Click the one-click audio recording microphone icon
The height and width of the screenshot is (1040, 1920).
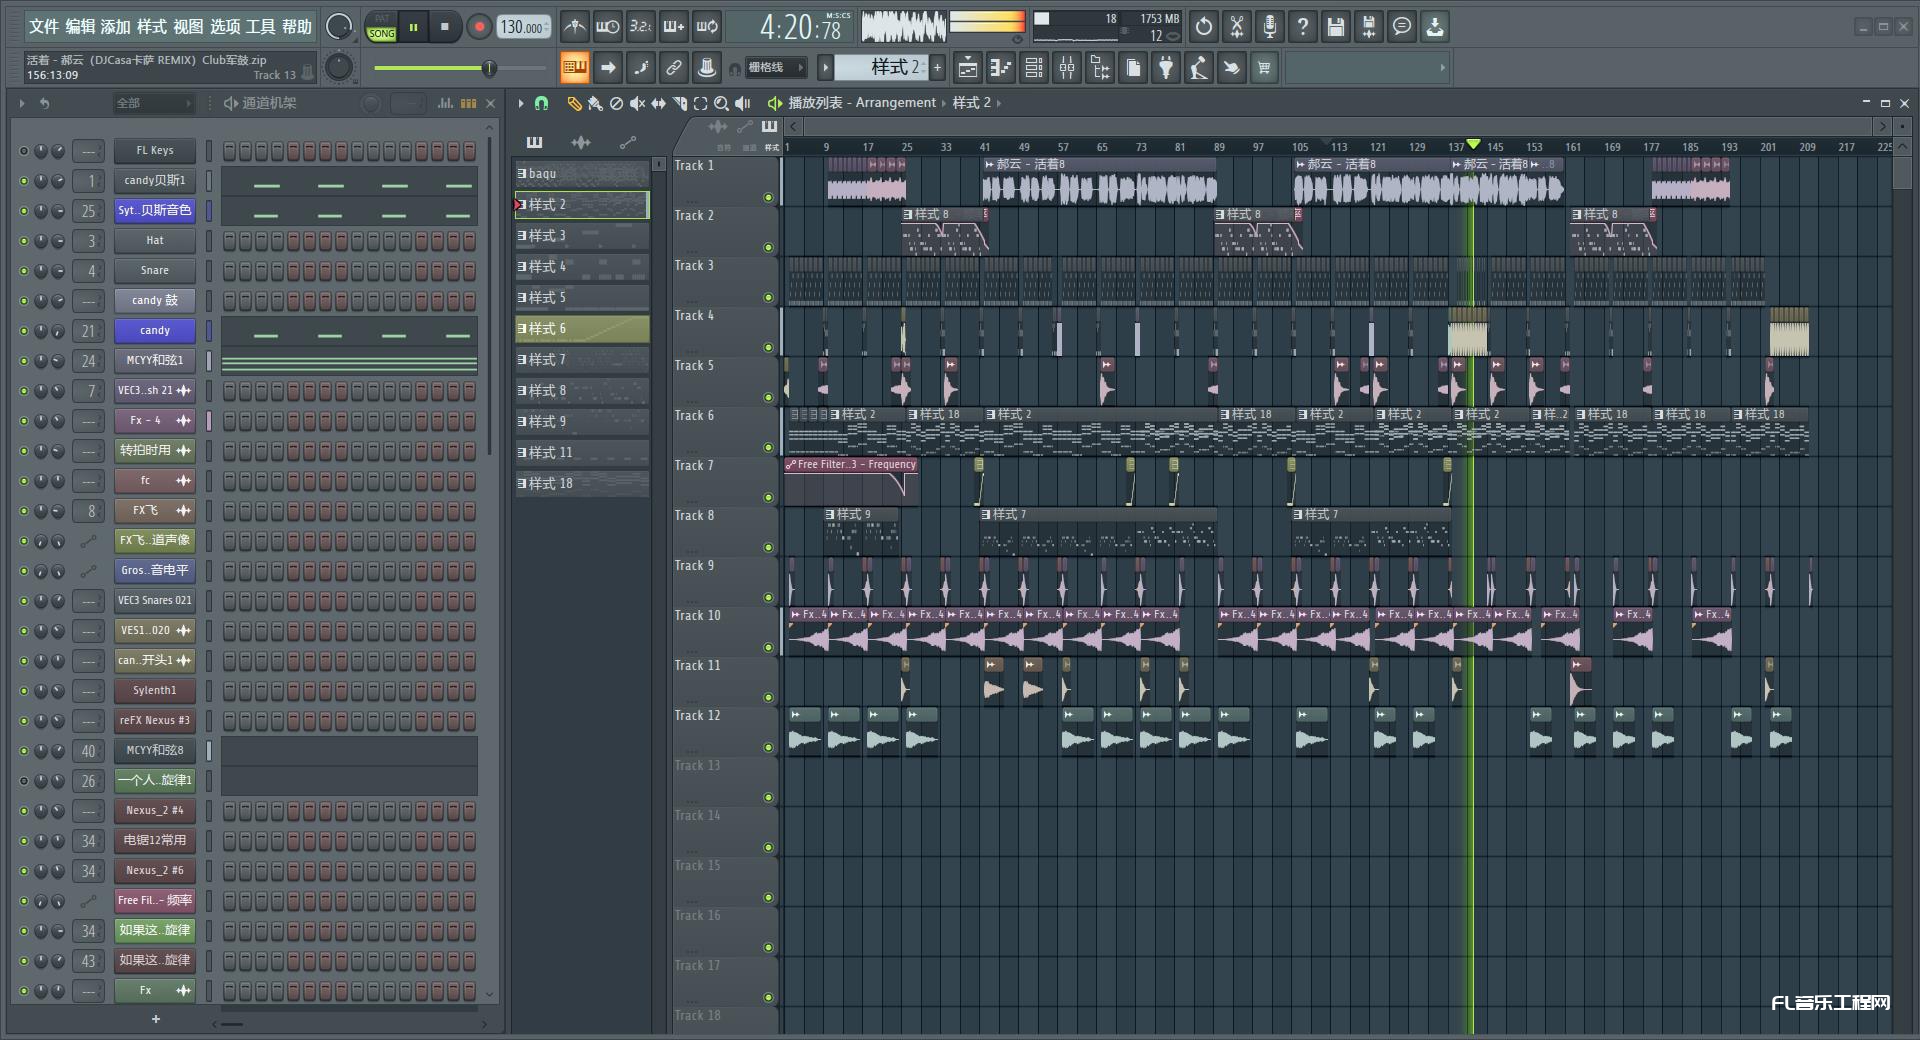pyautogui.click(x=1270, y=27)
